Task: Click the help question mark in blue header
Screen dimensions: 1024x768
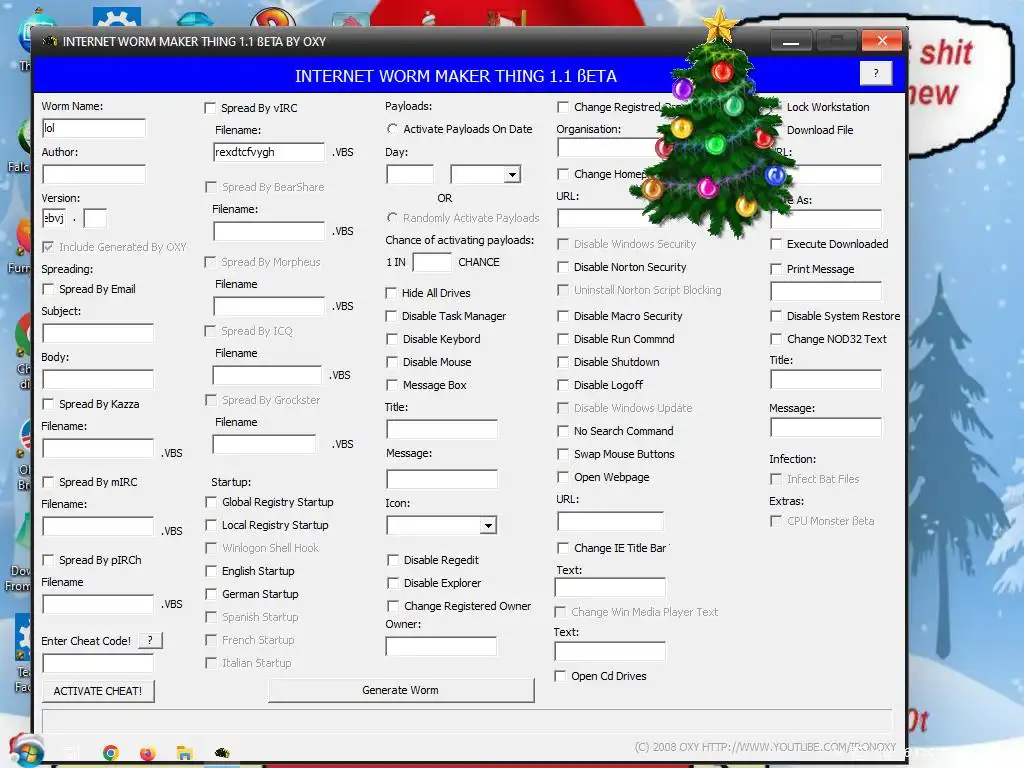Action: point(876,73)
